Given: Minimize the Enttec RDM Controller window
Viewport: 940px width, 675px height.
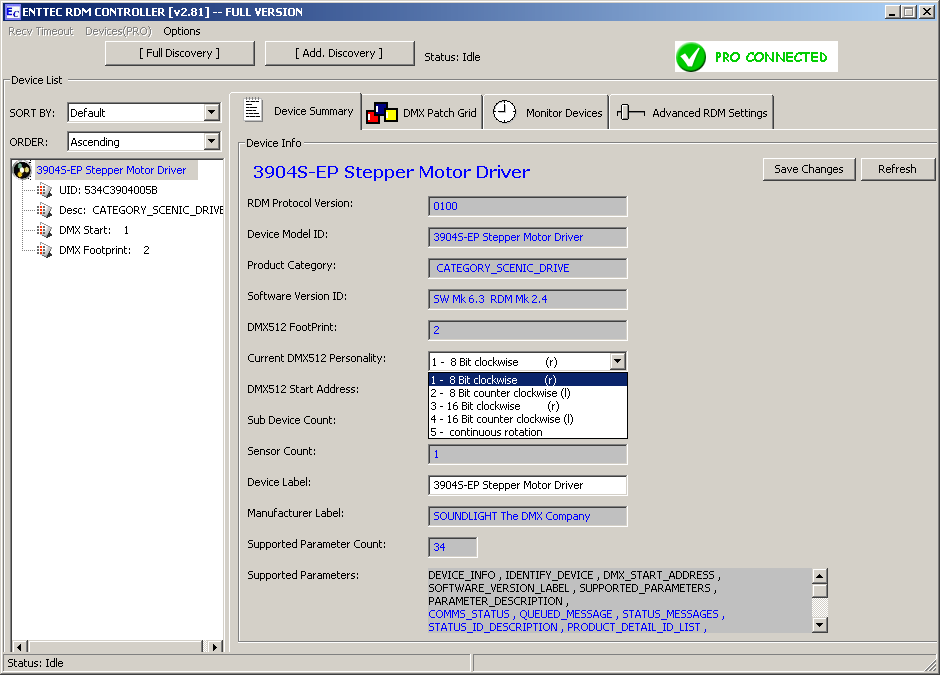Looking at the screenshot, I should point(893,11).
